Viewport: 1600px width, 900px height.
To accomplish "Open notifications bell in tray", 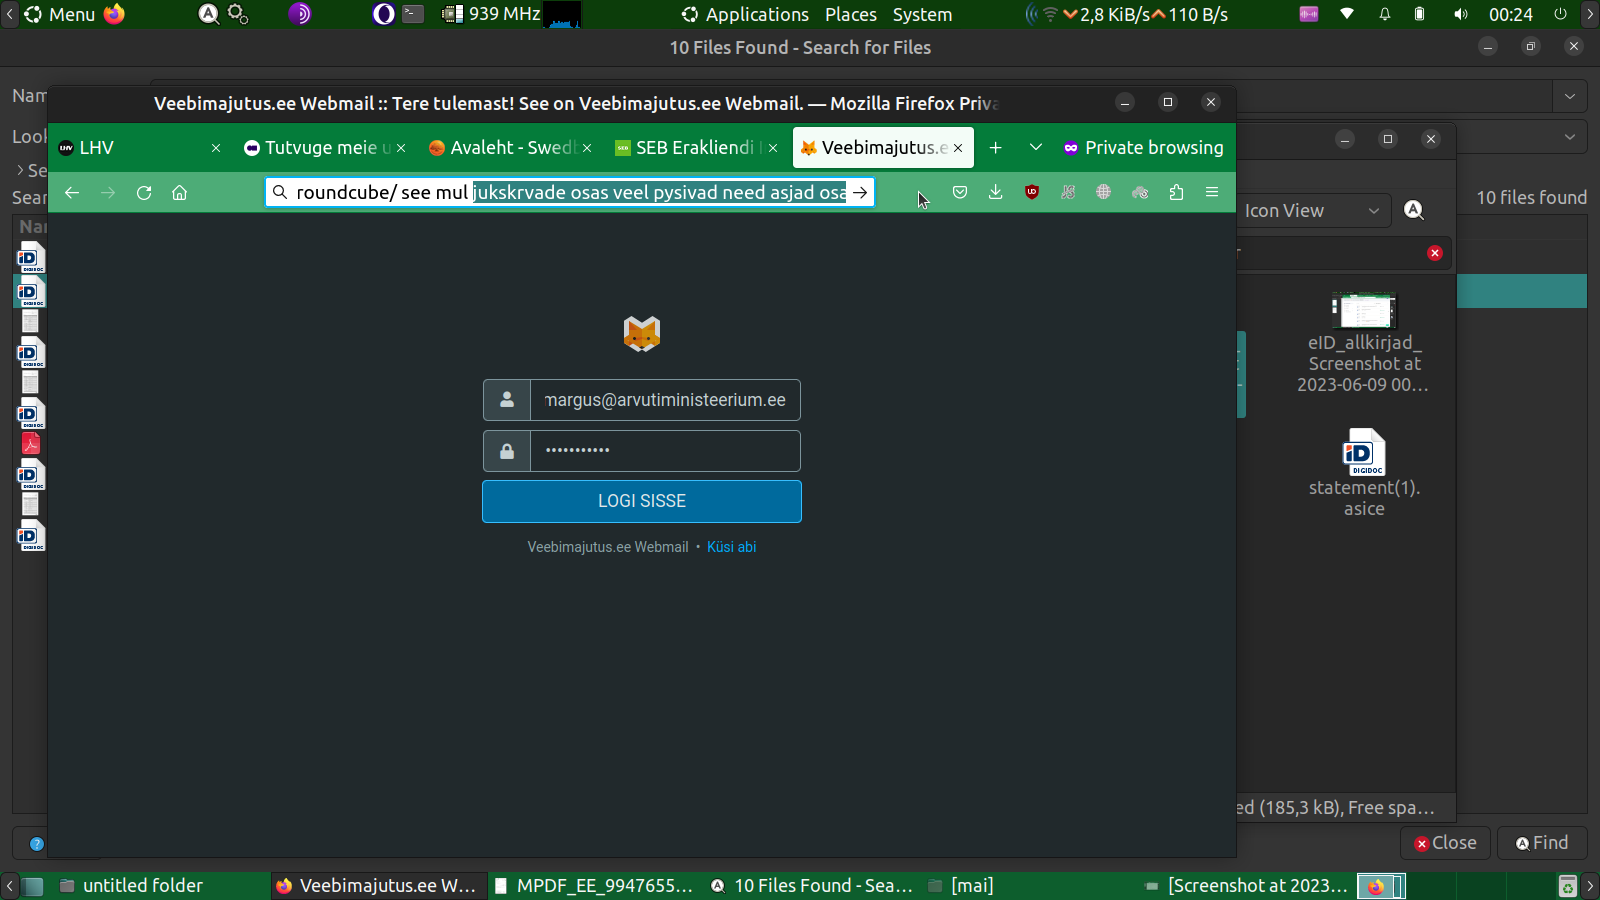I will coord(1385,14).
